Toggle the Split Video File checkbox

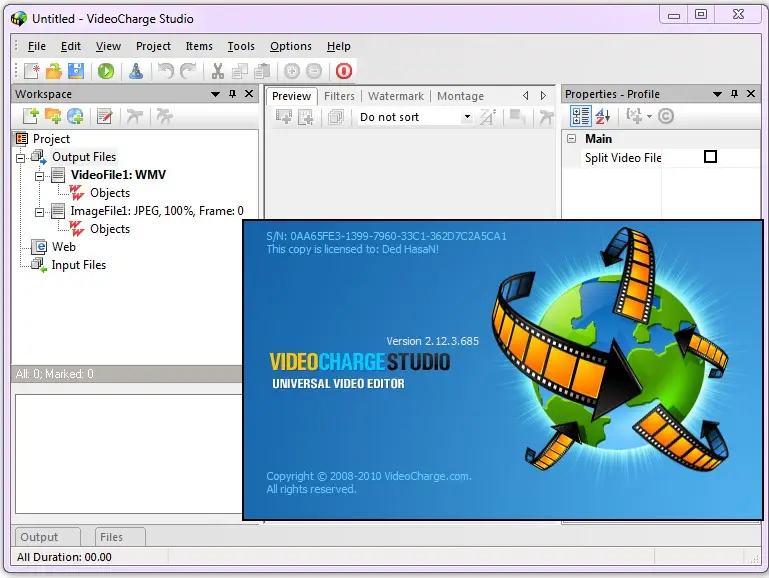[710, 157]
